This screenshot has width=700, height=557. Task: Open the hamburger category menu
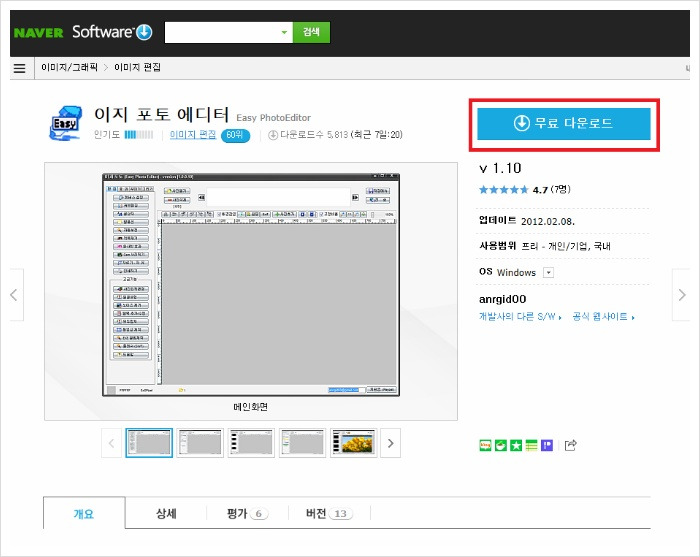[20, 68]
